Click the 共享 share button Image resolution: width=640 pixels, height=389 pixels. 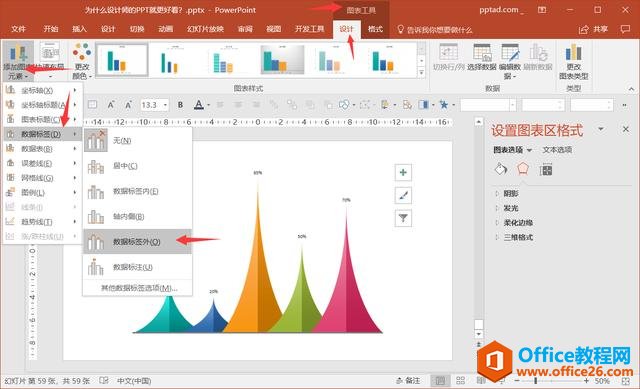tap(593, 29)
